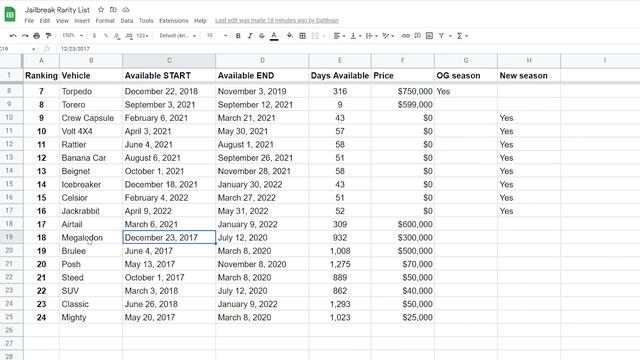This screenshot has height=360, width=640.
Task: Select the Jackrabbit cell
Action: tap(91, 211)
